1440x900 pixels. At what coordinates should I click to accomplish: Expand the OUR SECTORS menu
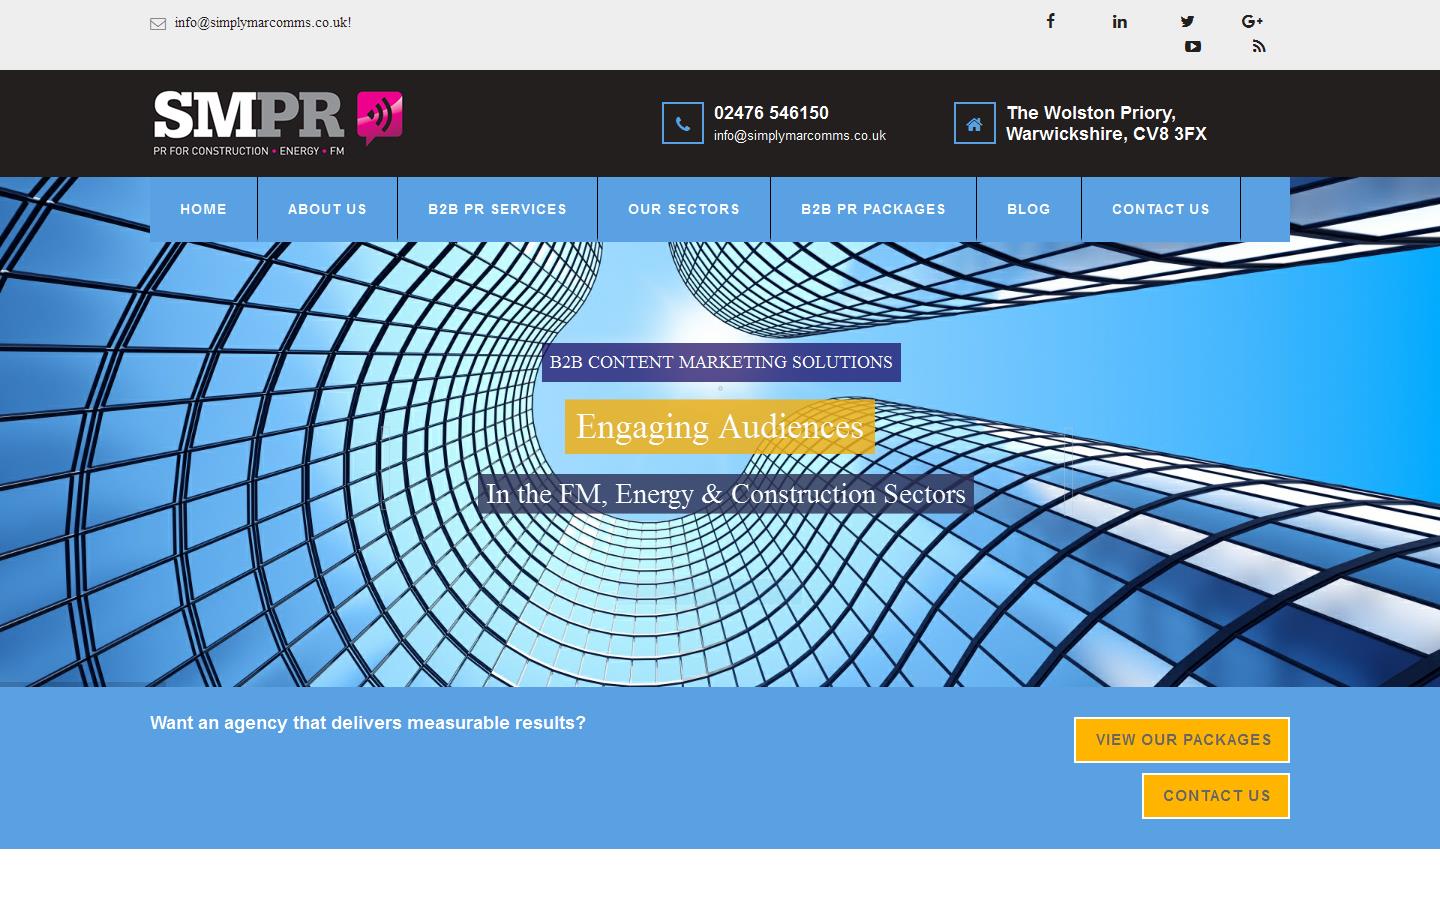pos(684,209)
